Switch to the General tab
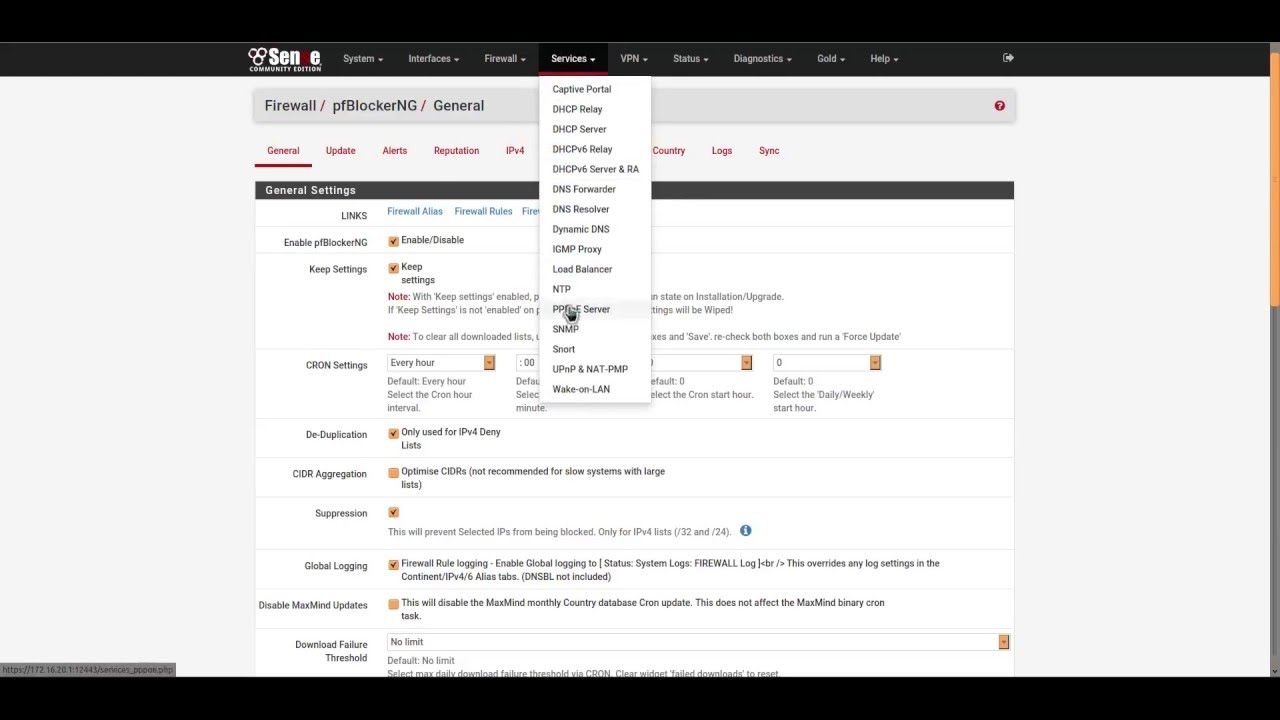This screenshot has width=1280, height=720. [283, 151]
